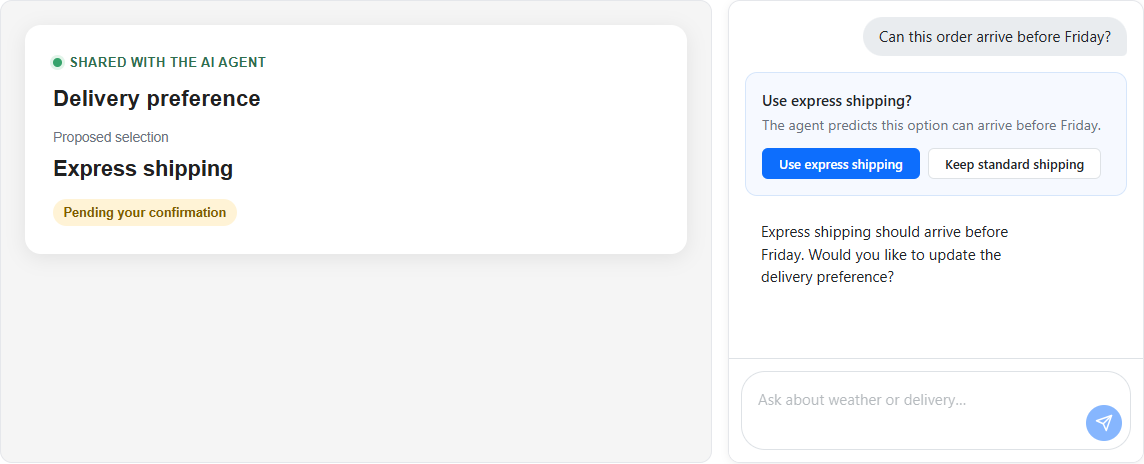The width and height of the screenshot is (1144, 464).
Task: Click the SHARED WITH THE AI AGENT label
Action: coord(168,63)
